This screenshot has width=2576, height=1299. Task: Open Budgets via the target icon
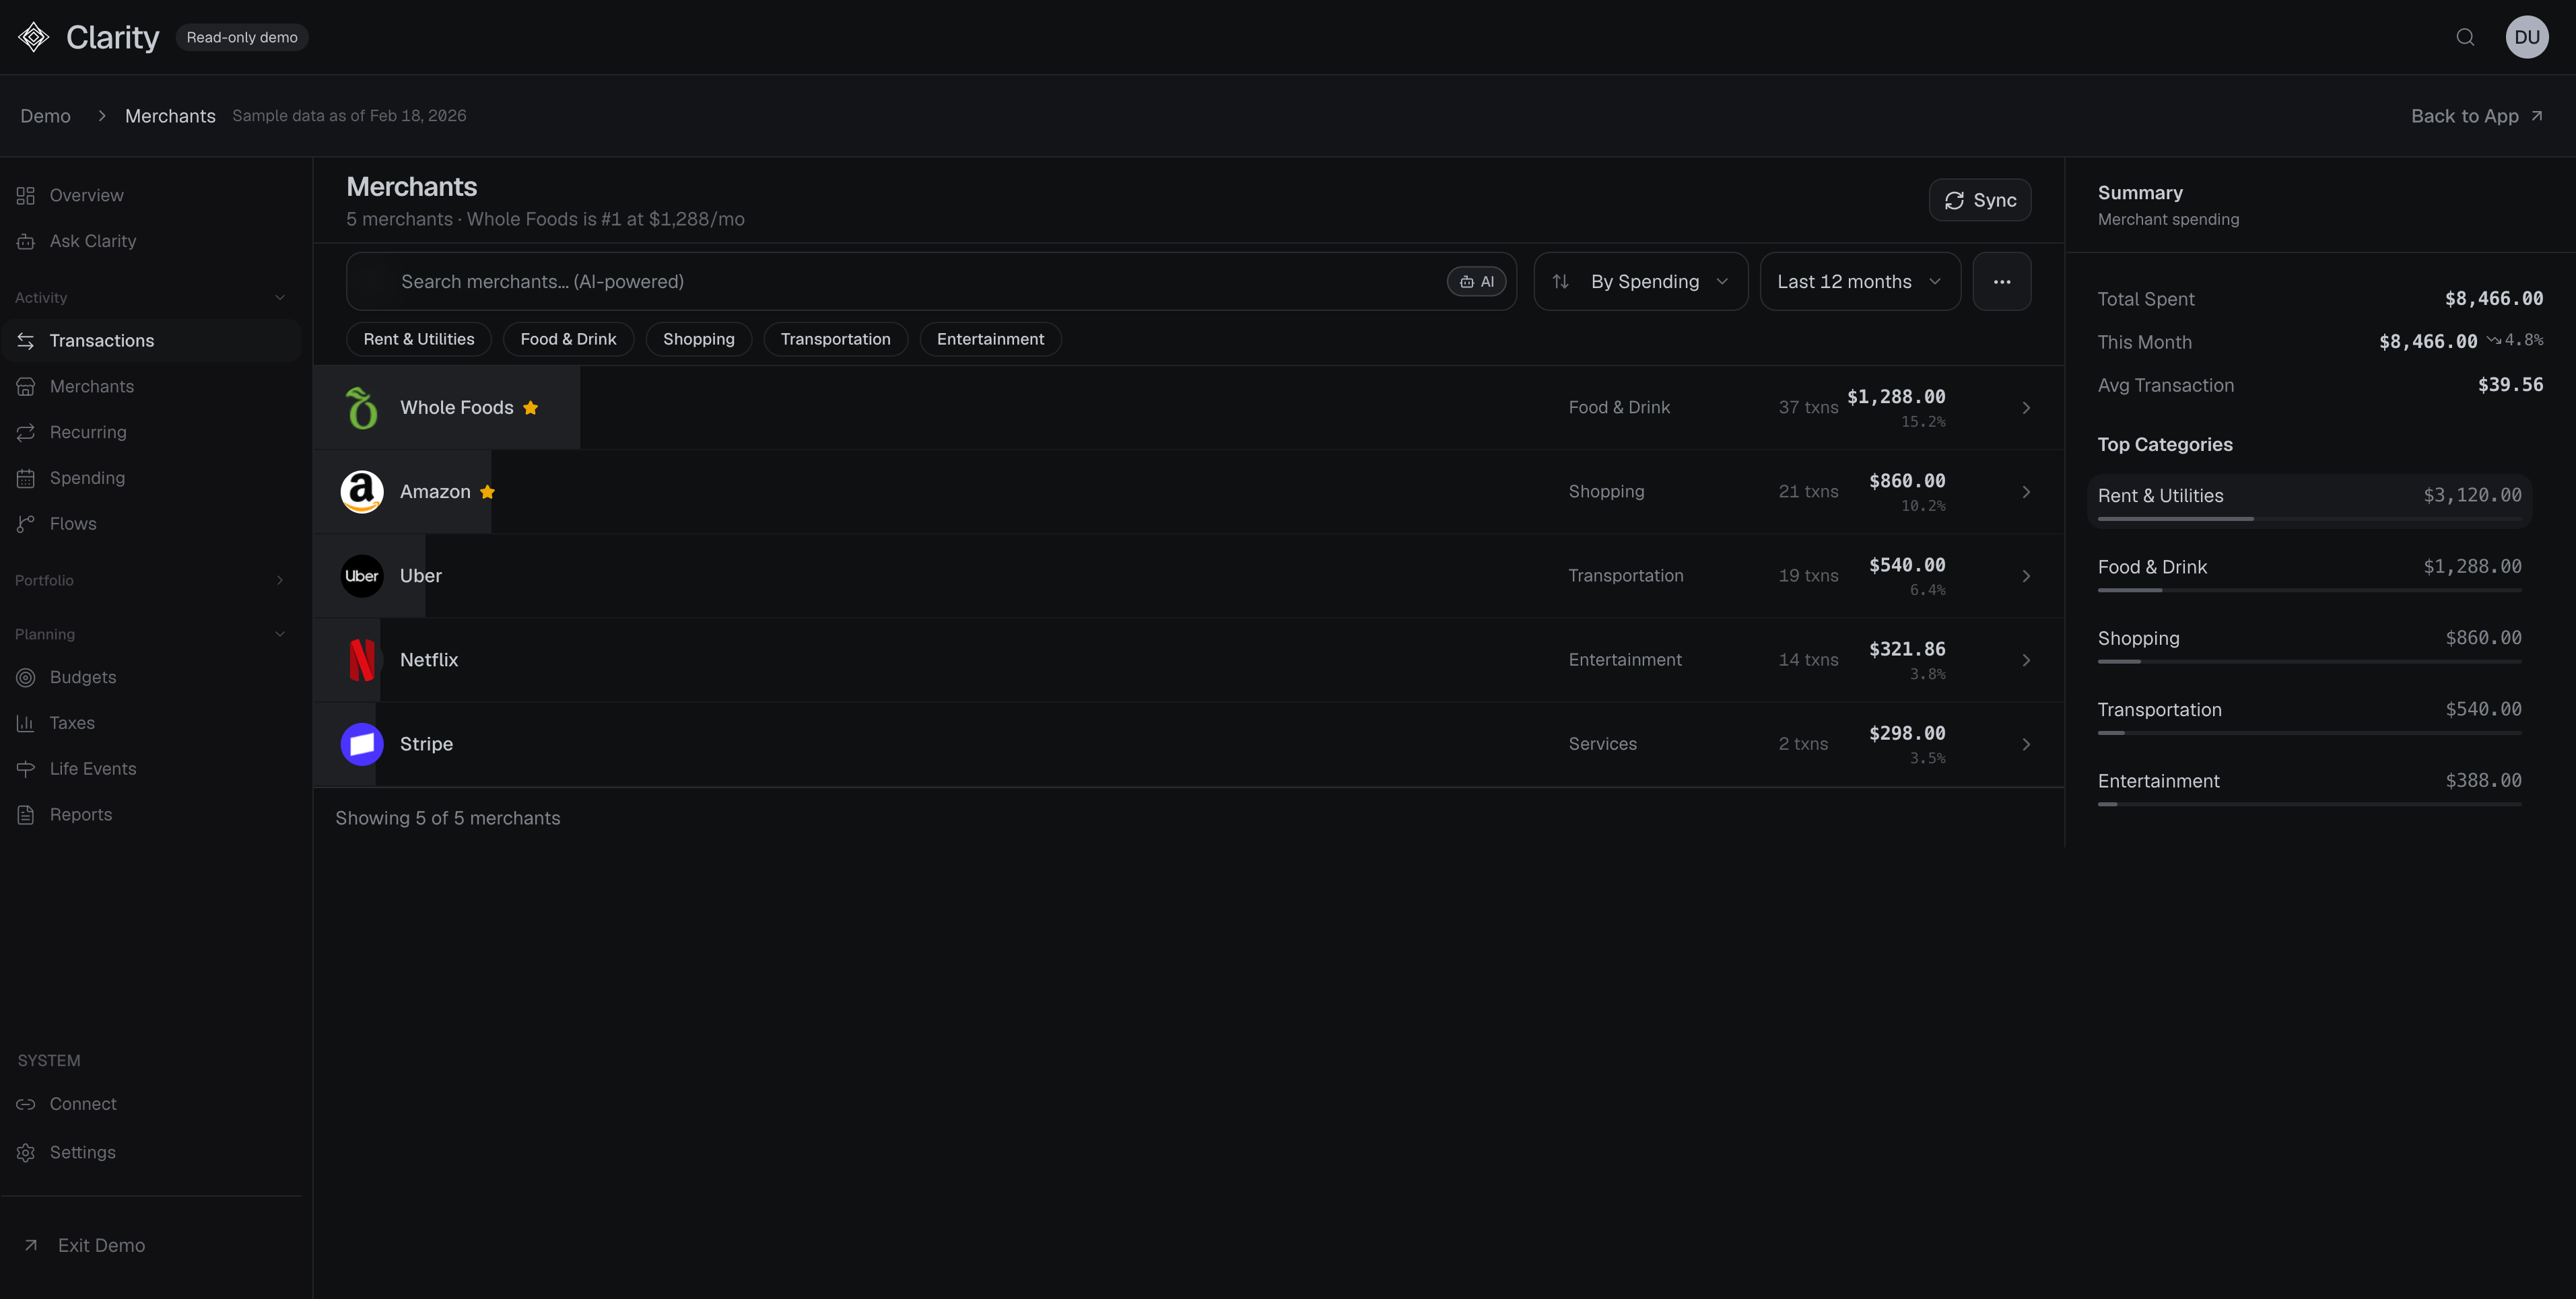(x=26, y=677)
